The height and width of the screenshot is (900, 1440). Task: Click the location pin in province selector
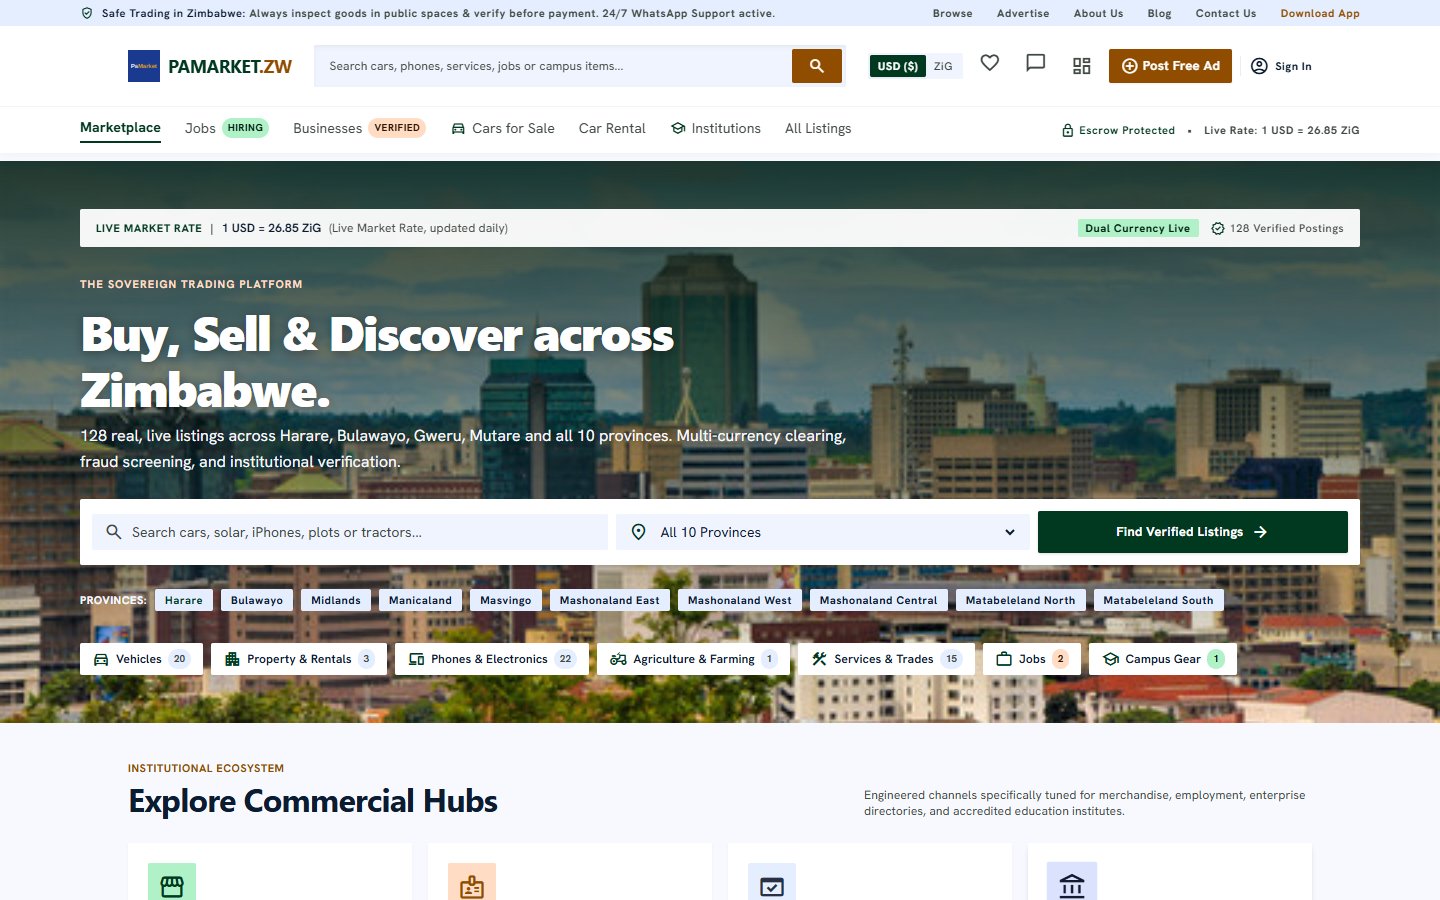pos(639,532)
